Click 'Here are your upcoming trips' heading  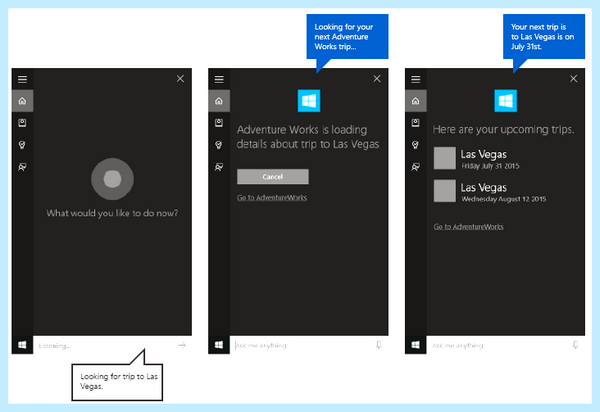[504, 130]
